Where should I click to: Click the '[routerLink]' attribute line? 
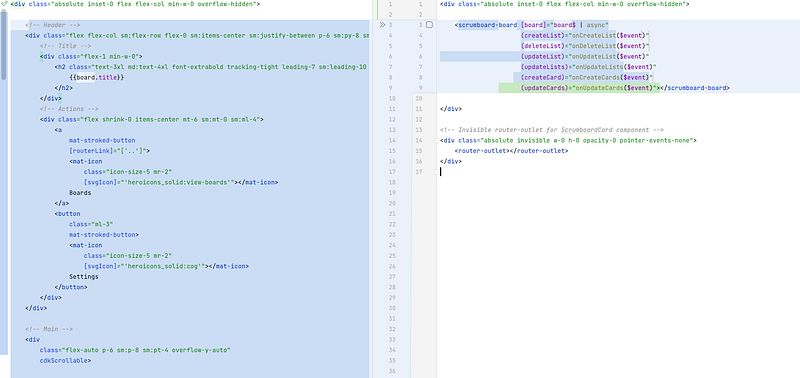(x=109, y=150)
